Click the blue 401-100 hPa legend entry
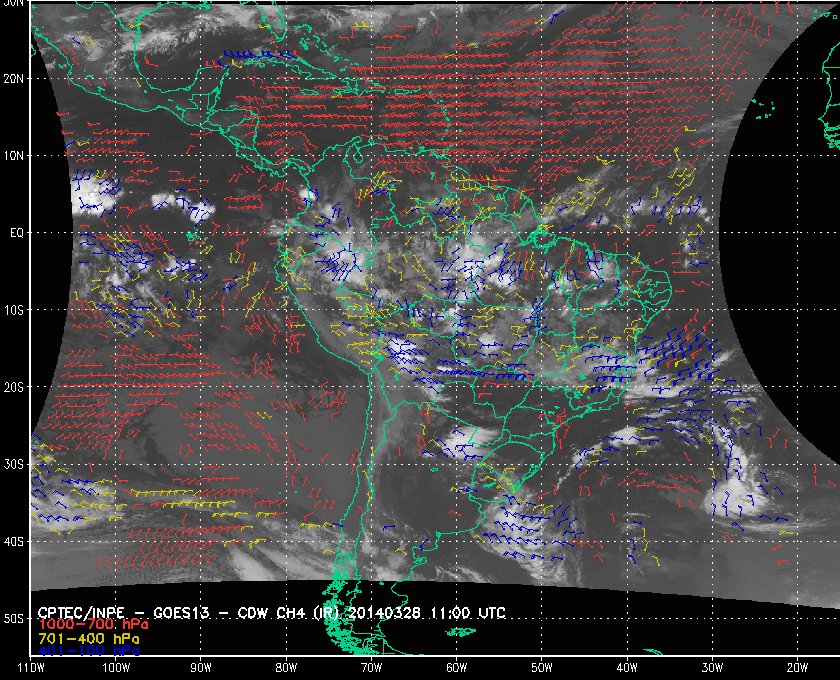Image resolution: width=840 pixels, height=680 pixels. [88, 651]
